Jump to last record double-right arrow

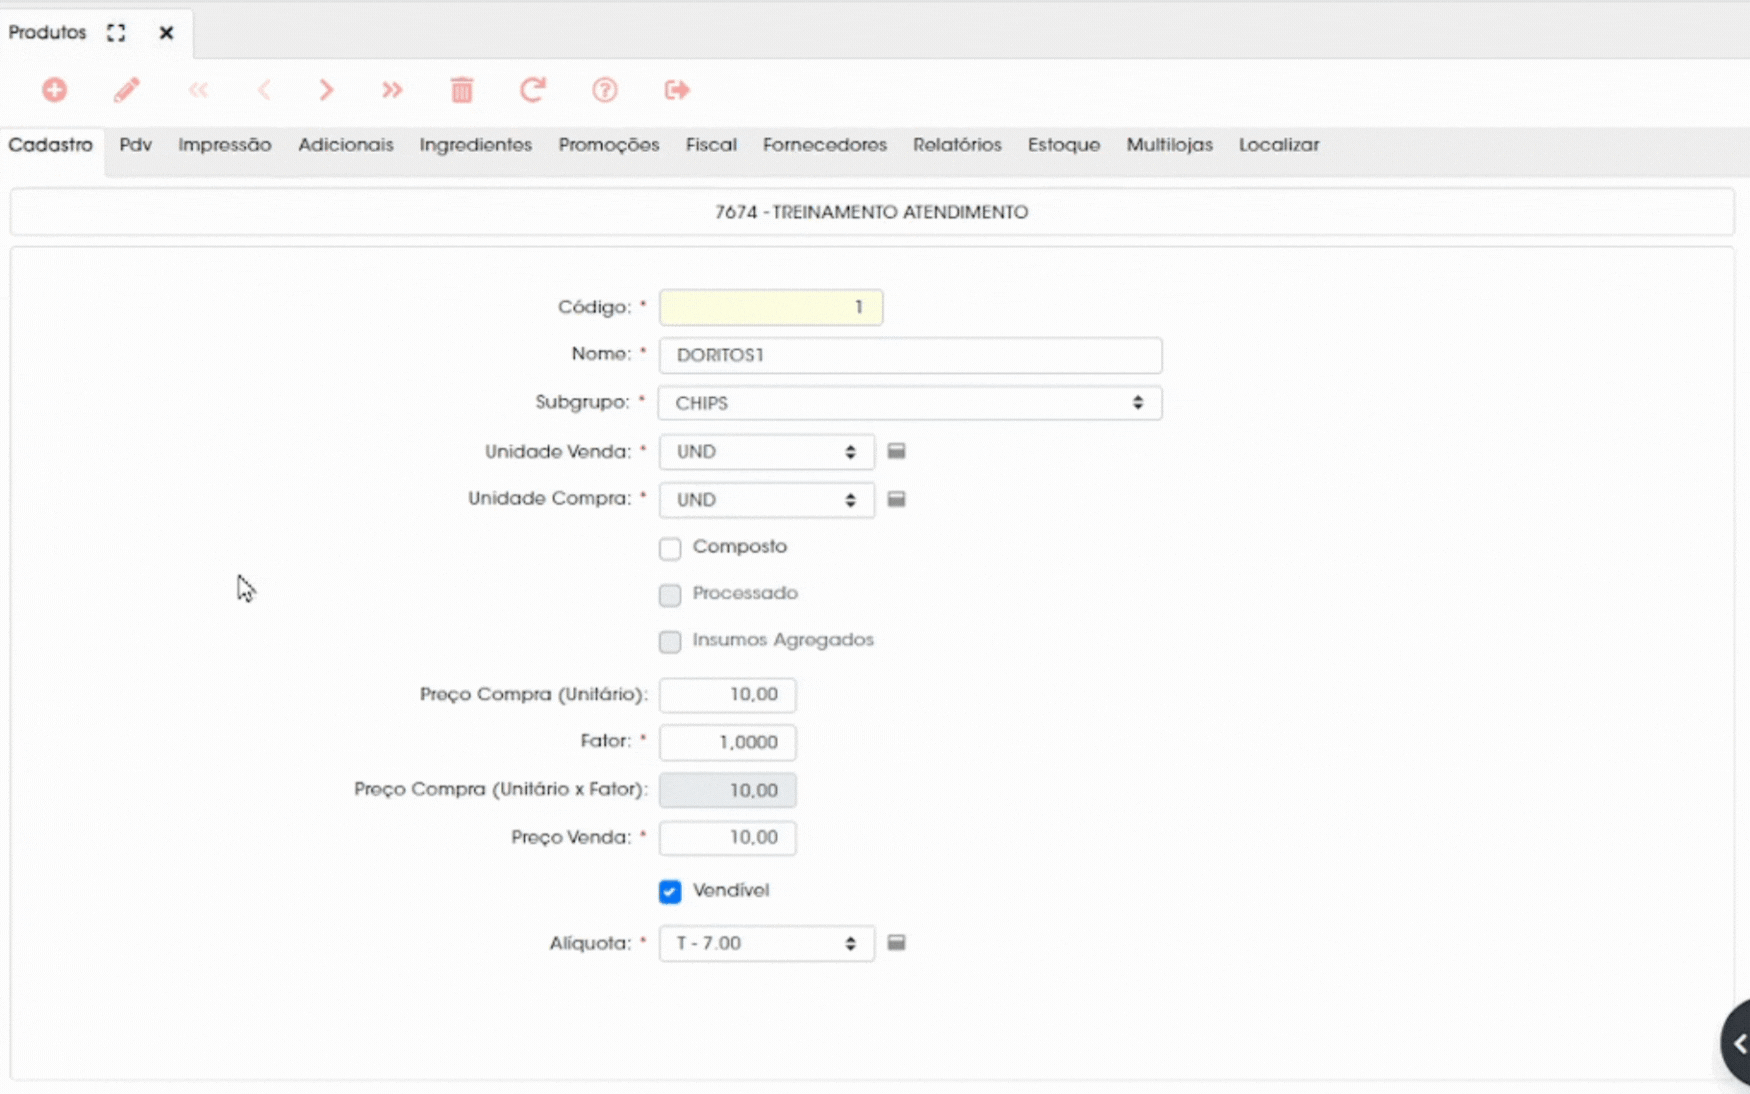click(x=392, y=90)
